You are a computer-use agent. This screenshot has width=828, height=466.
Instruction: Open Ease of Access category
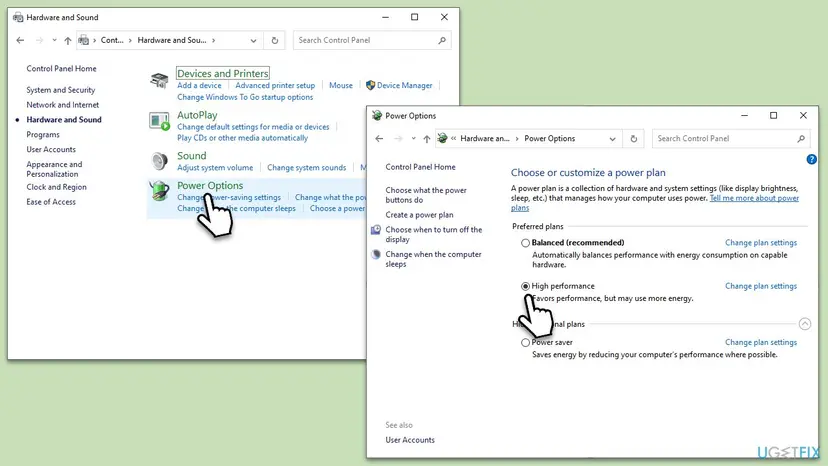click(x=51, y=202)
